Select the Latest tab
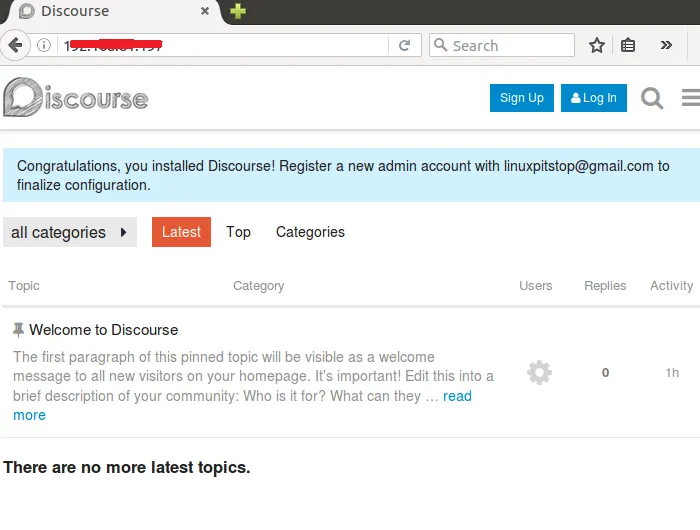 181,232
